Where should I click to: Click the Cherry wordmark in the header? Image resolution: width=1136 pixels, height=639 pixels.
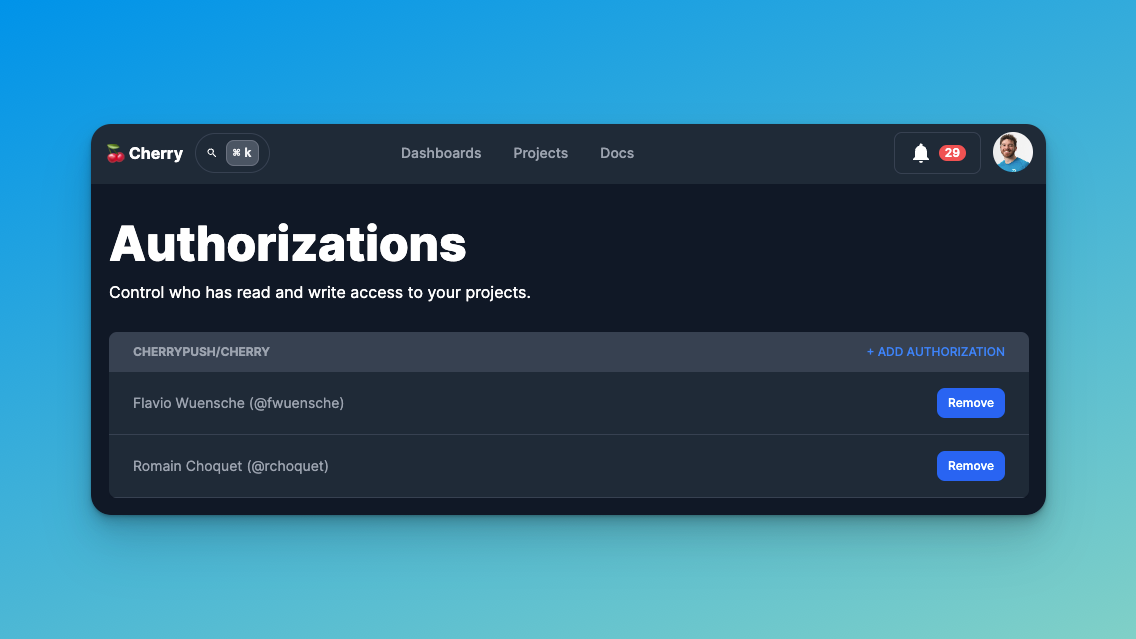coord(156,153)
